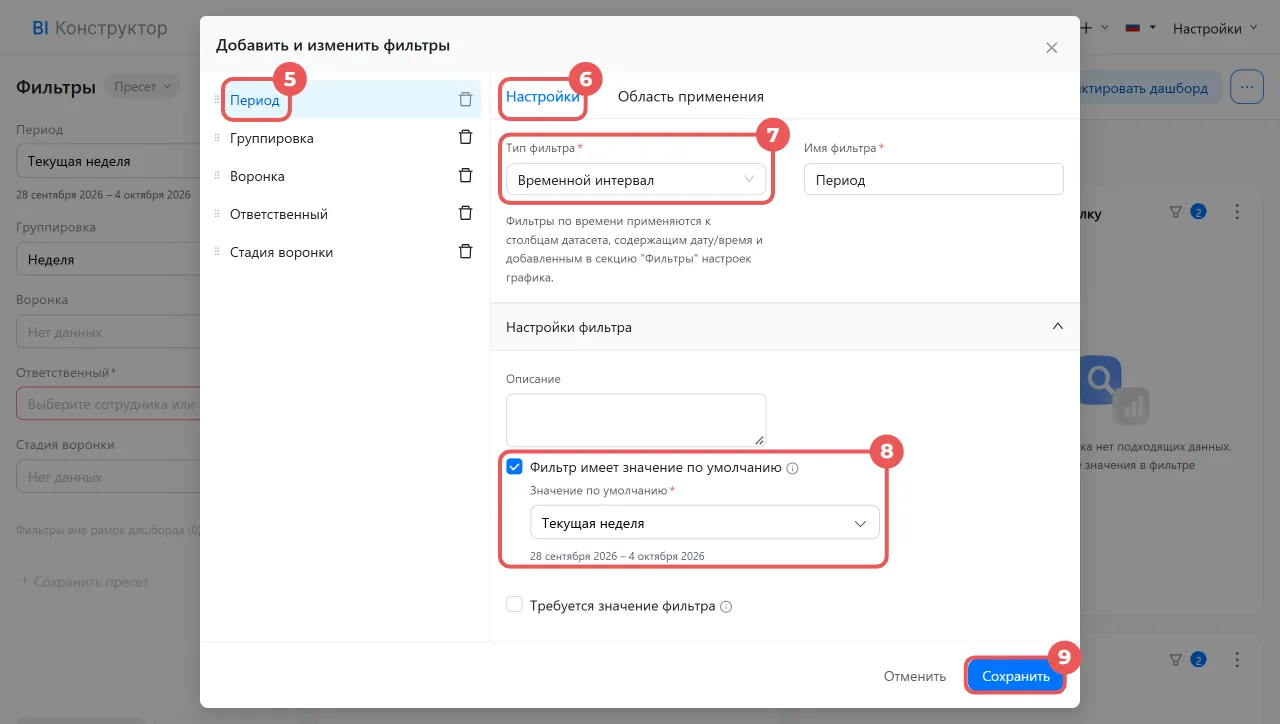
Task: Open the kebab menu on the first chart card
Action: coord(1237,212)
